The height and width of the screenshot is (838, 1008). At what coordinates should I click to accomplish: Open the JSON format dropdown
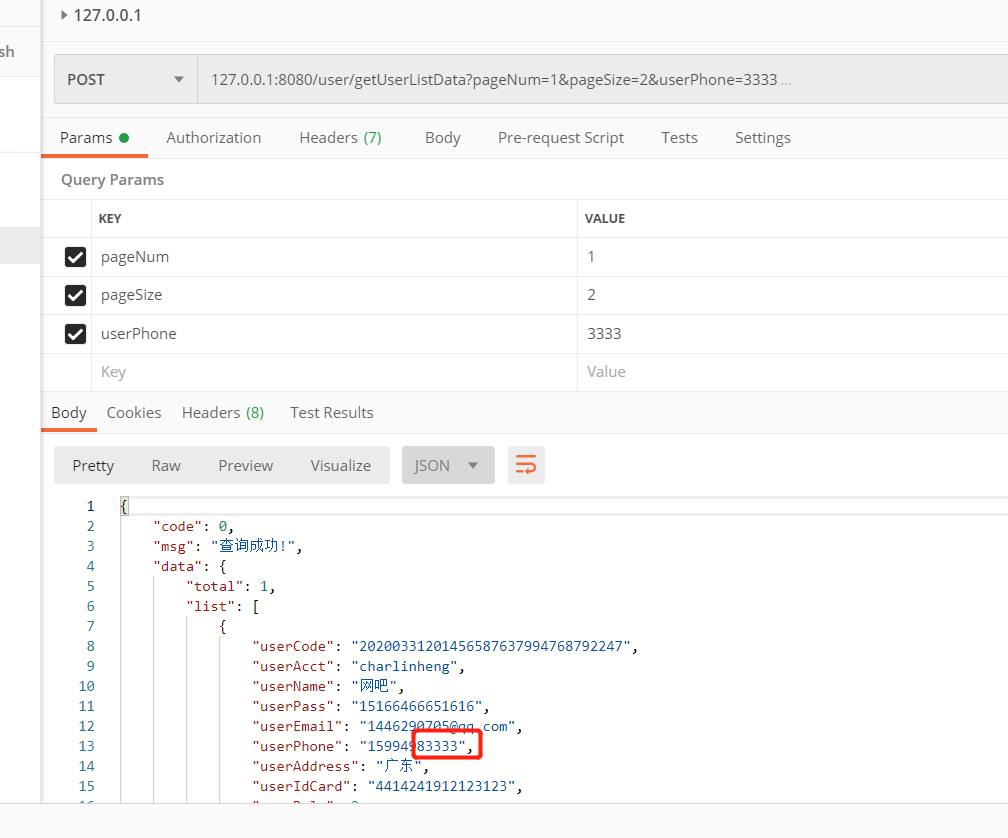point(448,465)
